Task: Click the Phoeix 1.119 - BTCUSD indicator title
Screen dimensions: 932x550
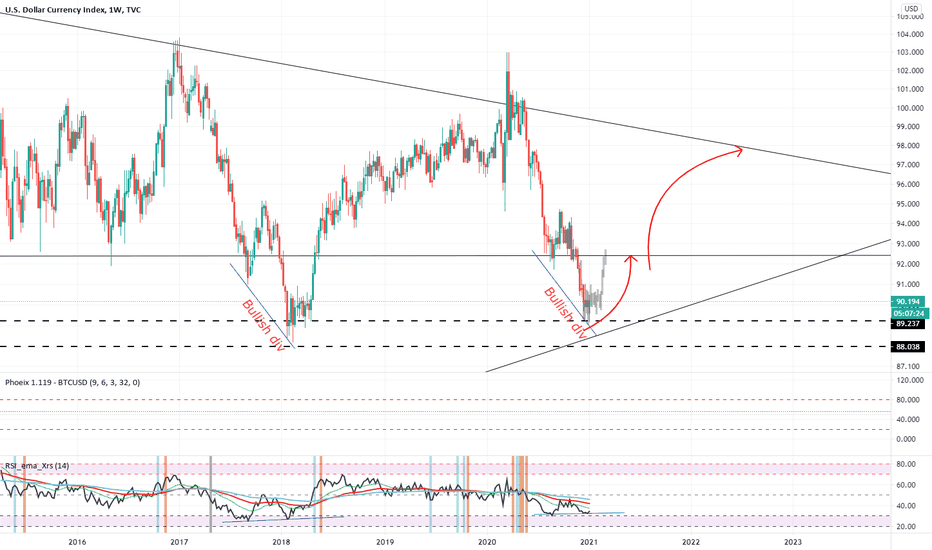Action: (x=73, y=382)
